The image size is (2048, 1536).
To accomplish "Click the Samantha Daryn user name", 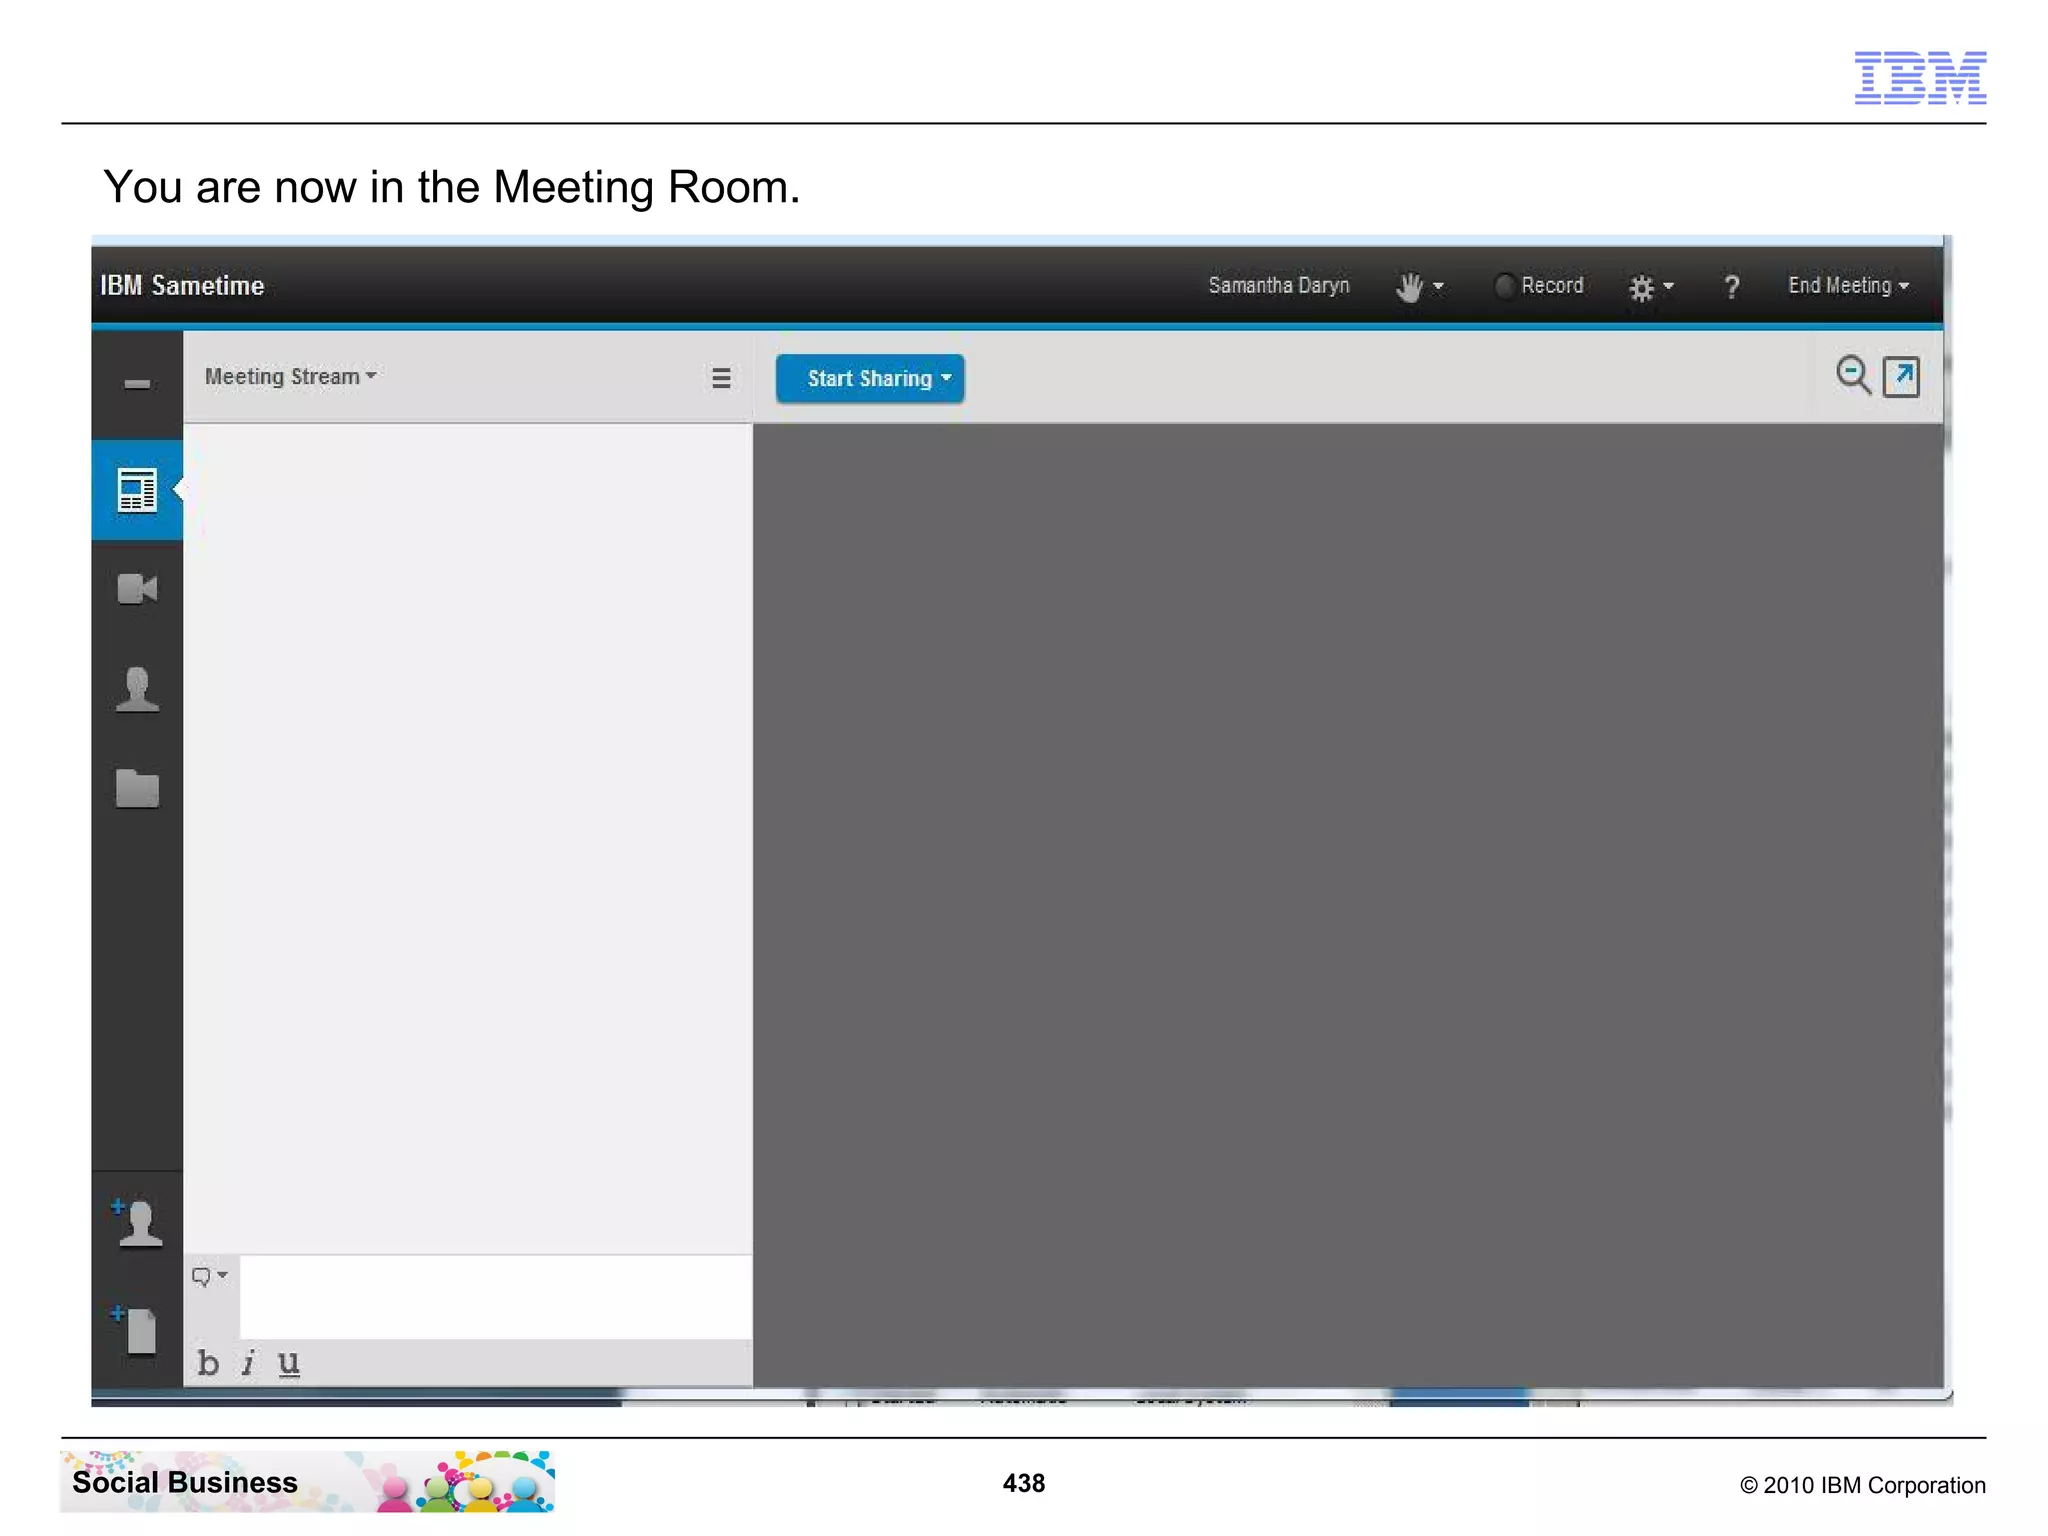I will pos(1279,286).
